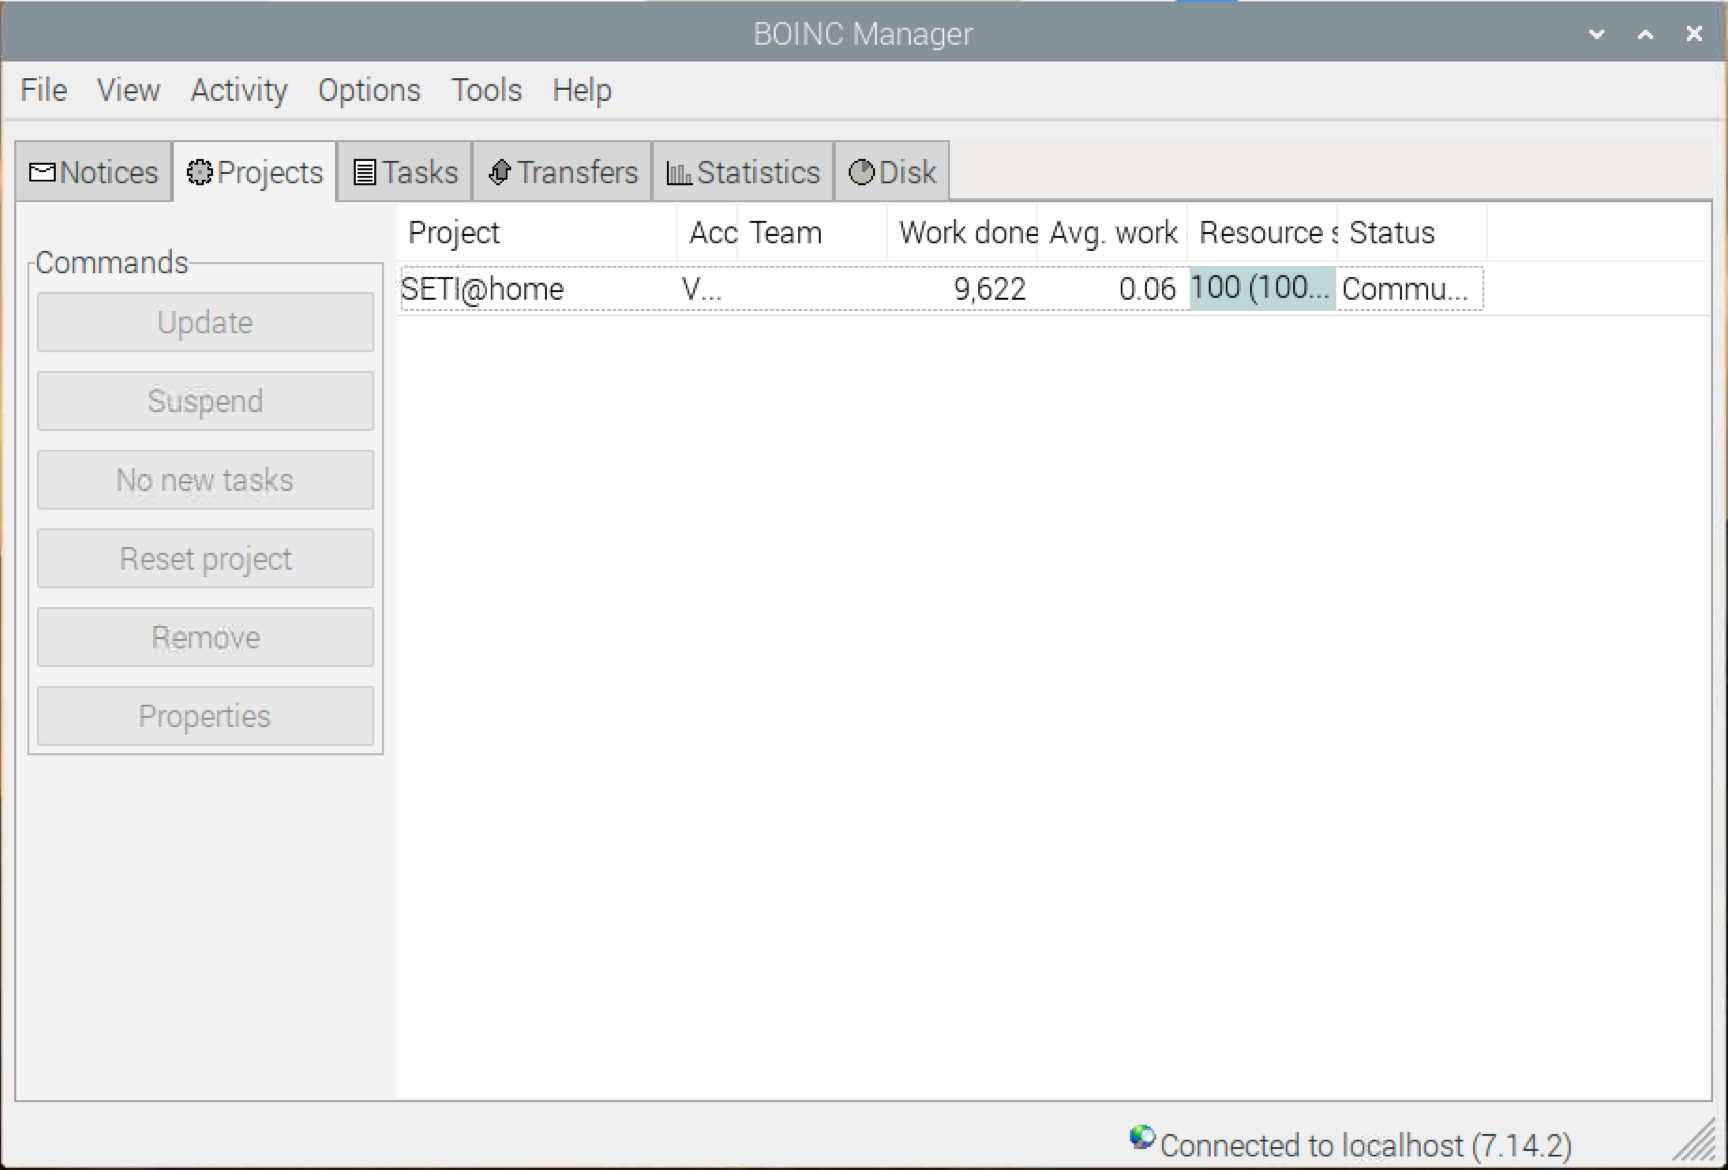
Task: Click the Update command button
Action: pos(206,322)
